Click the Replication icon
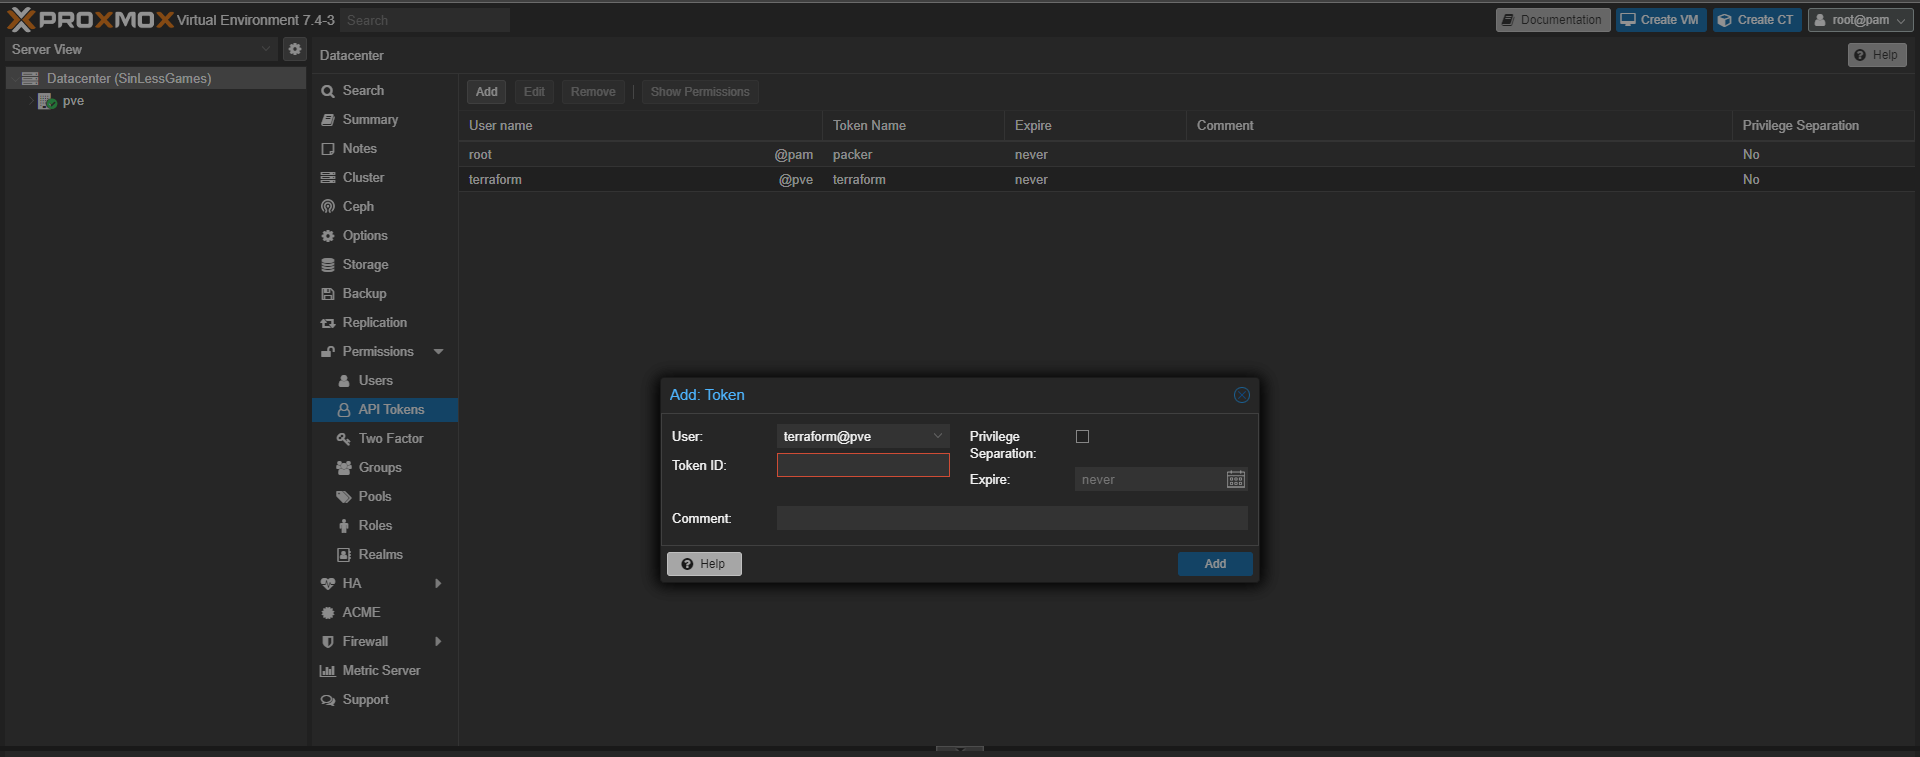This screenshot has height=757, width=1920. point(328,323)
